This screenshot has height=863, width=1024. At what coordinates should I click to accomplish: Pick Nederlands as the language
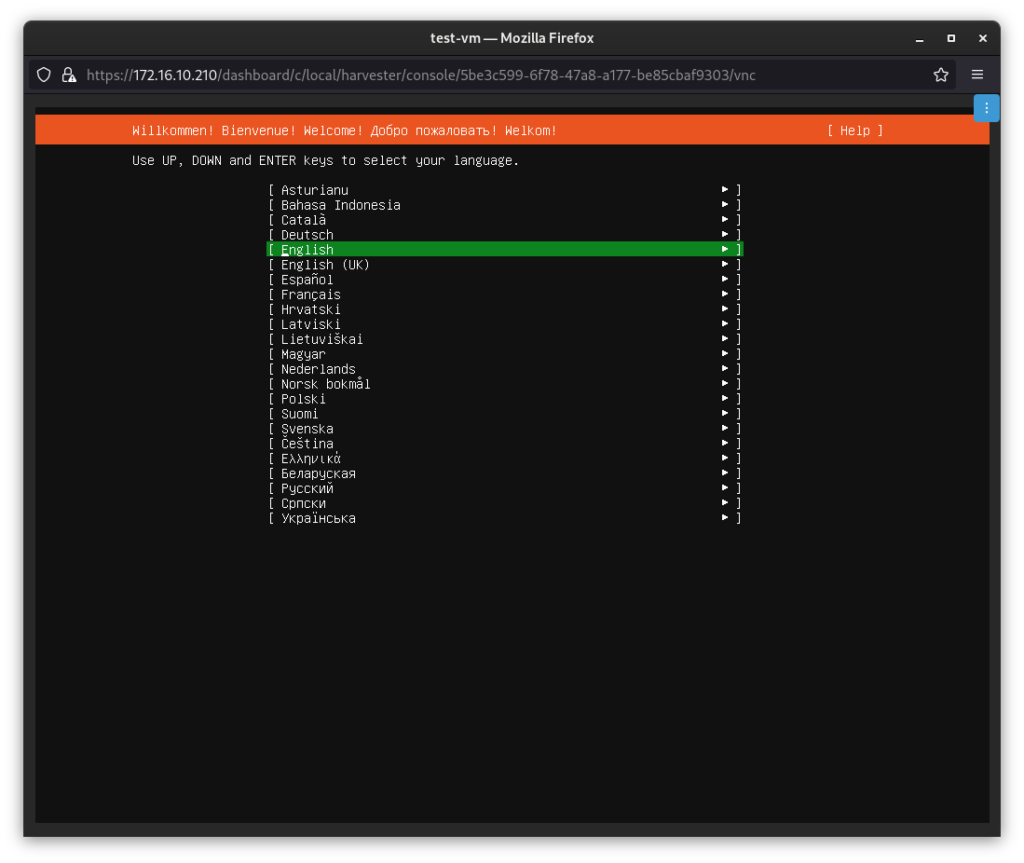tap(504, 369)
